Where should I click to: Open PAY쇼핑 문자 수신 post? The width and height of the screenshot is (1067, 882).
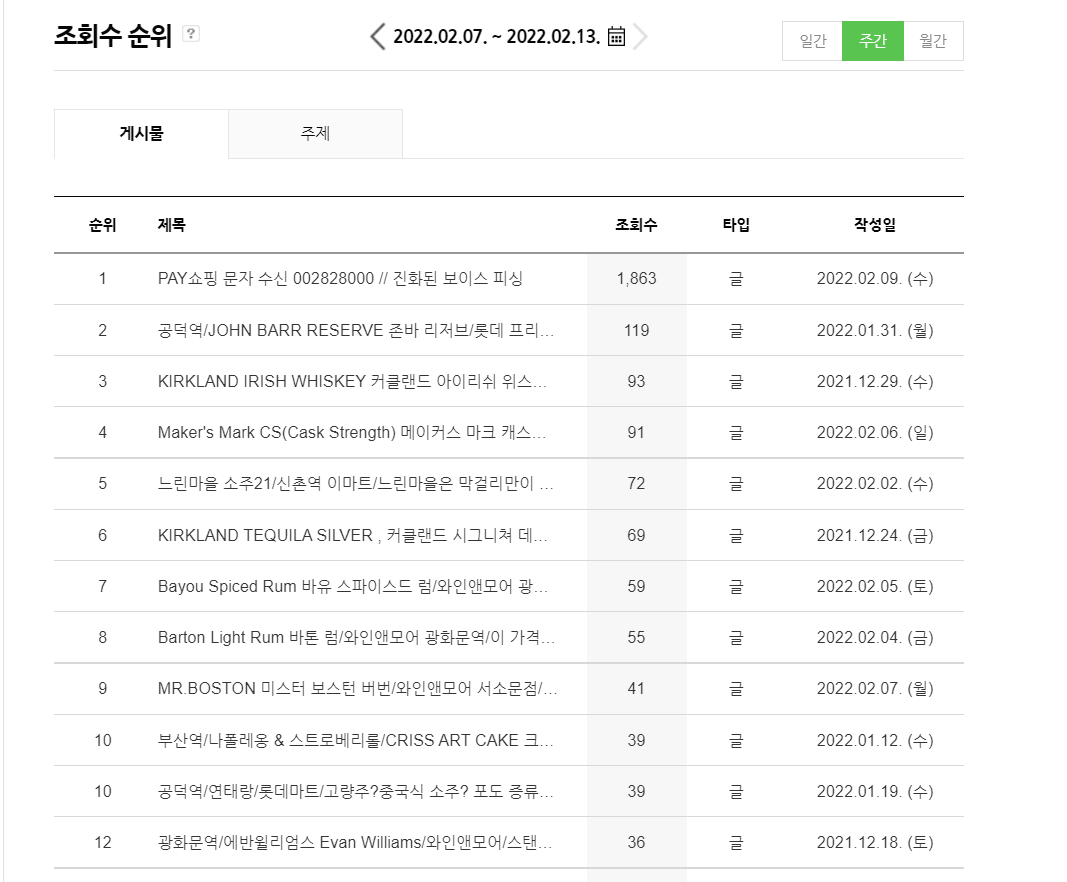pos(340,278)
